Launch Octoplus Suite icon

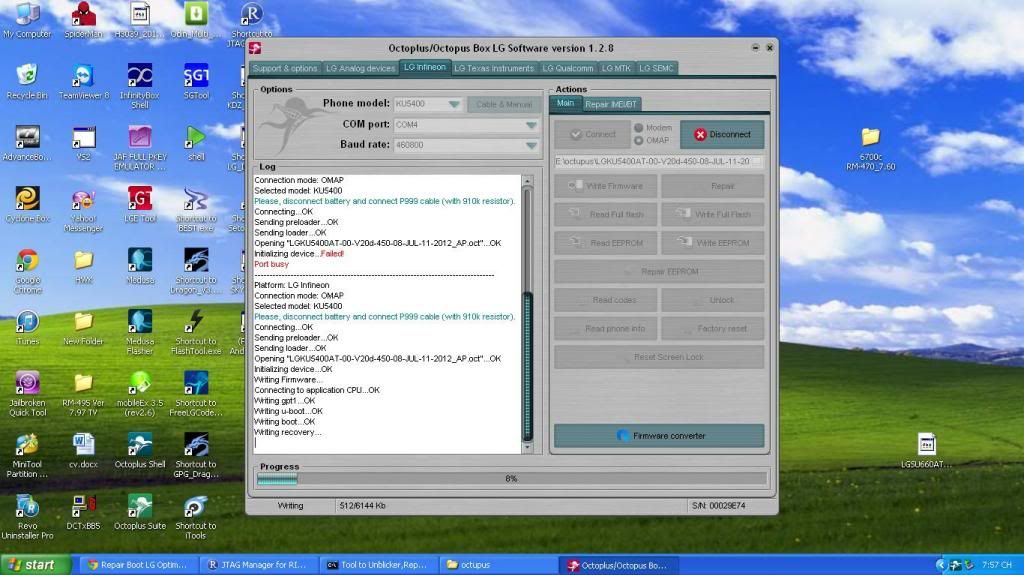pyautogui.click(x=140, y=511)
